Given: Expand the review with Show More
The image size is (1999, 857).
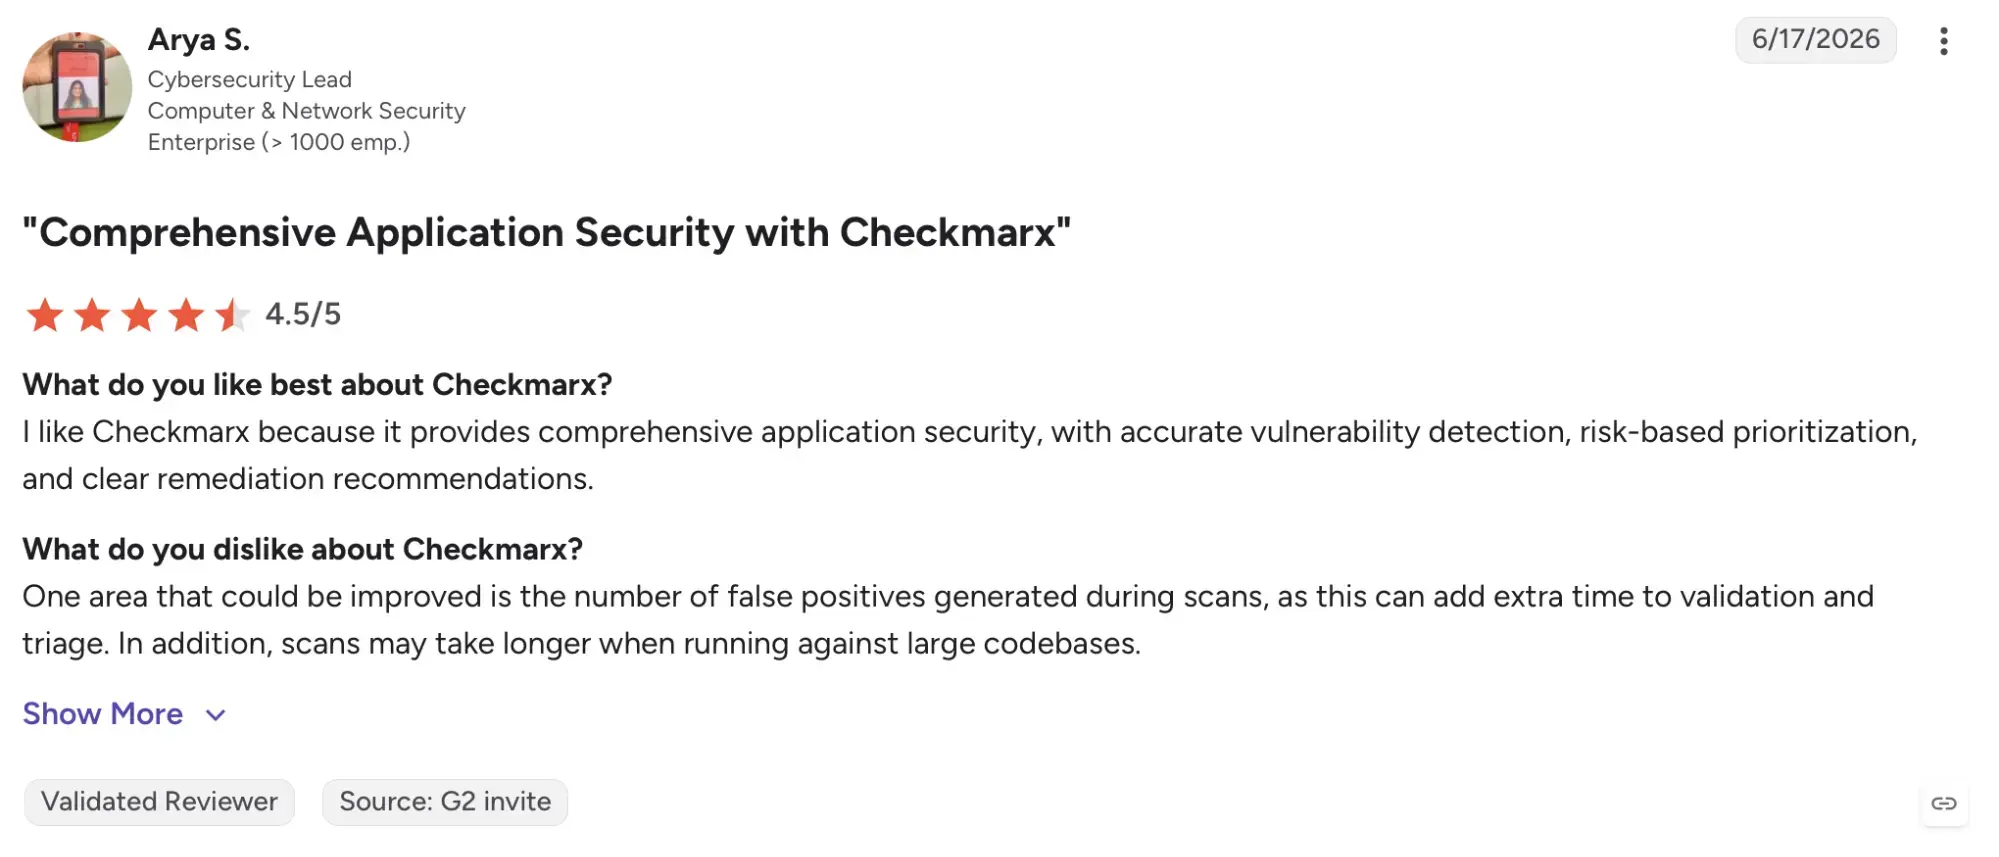Looking at the screenshot, I should [x=103, y=714].
